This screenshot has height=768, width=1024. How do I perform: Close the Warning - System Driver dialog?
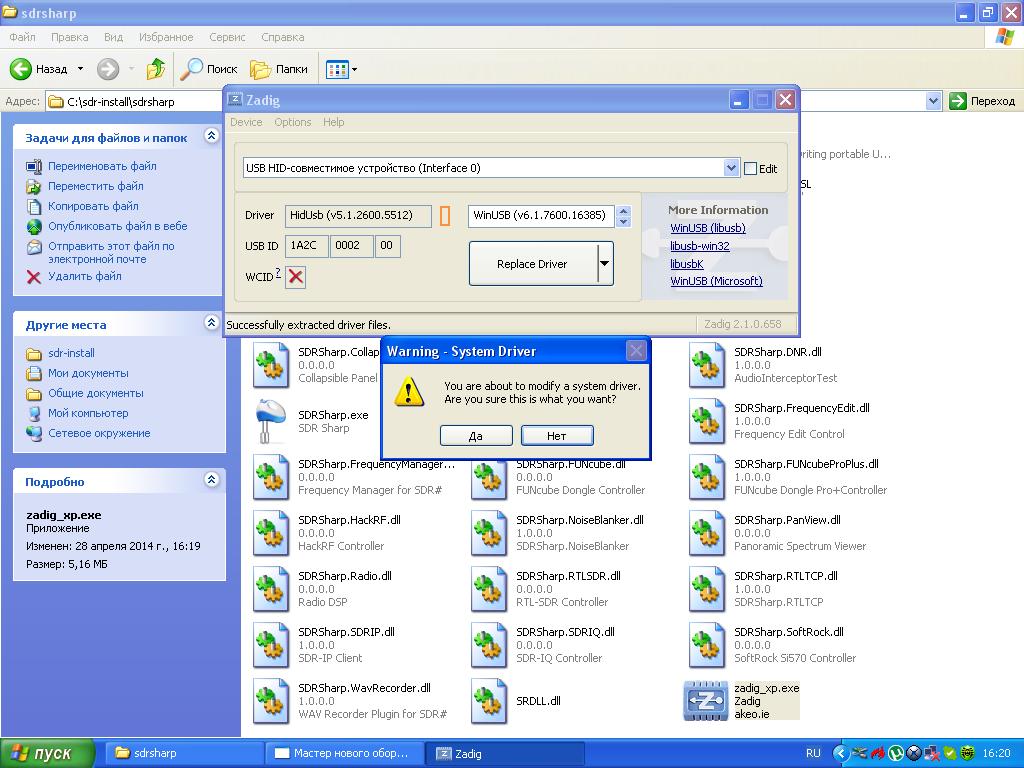tap(636, 351)
